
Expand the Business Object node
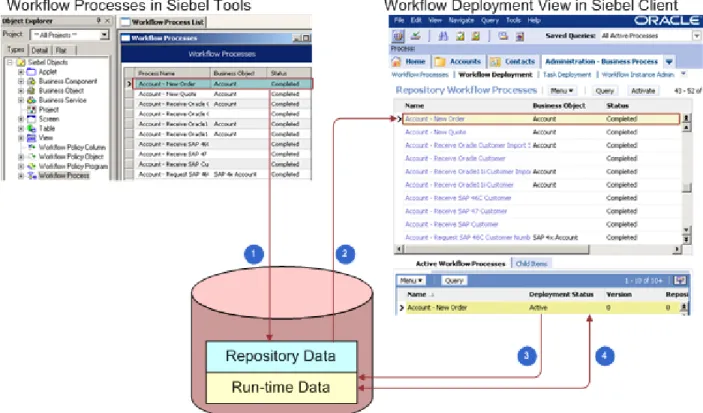(21, 91)
